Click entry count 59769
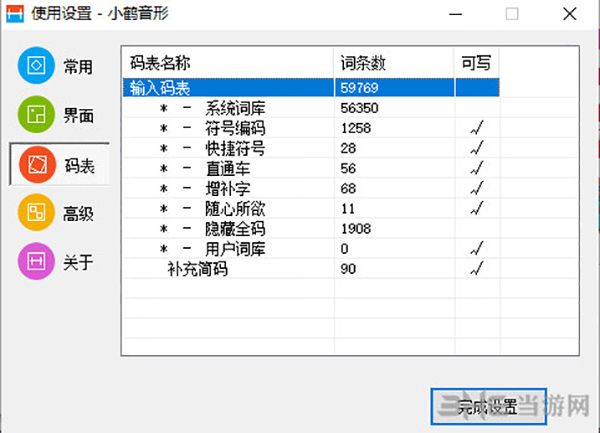 (359, 88)
